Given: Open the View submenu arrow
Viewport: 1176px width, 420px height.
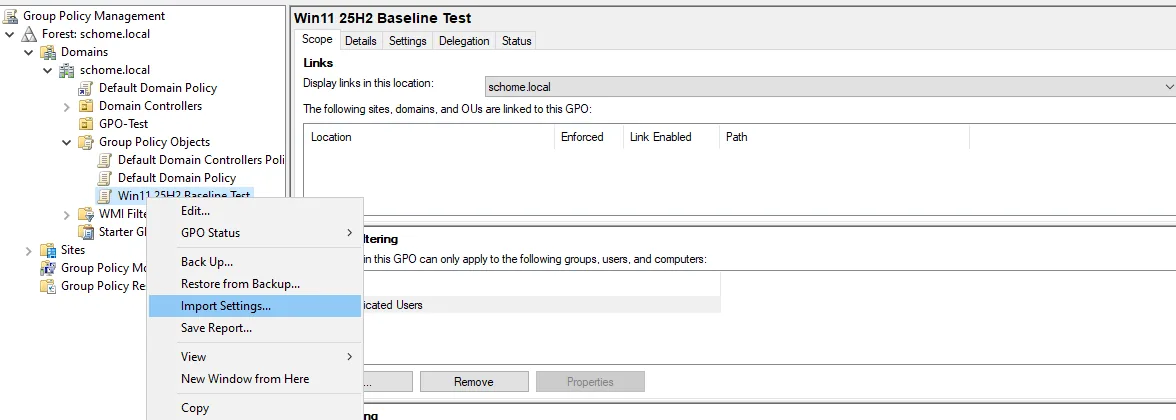Looking at the screenshot, I should pyautogui.click(x=350, y=356).
